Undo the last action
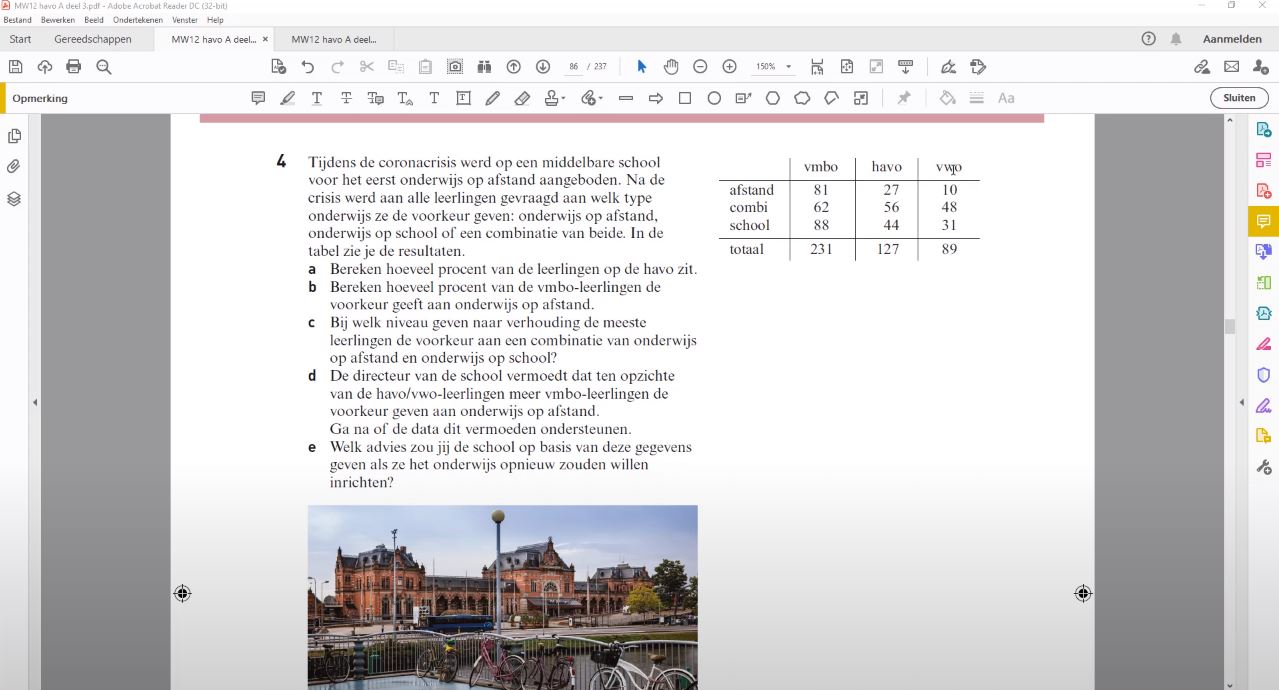 (x=308, y=67)
